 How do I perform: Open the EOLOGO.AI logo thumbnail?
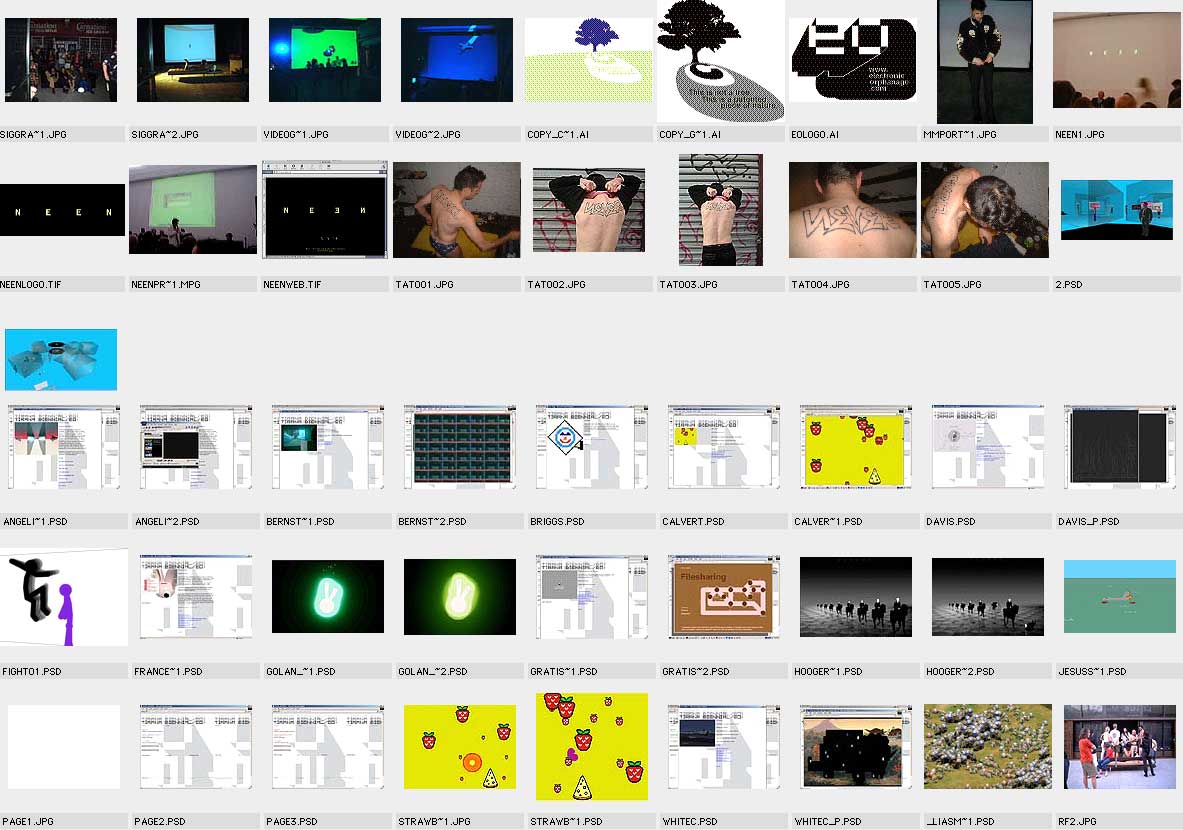point(852,60)
